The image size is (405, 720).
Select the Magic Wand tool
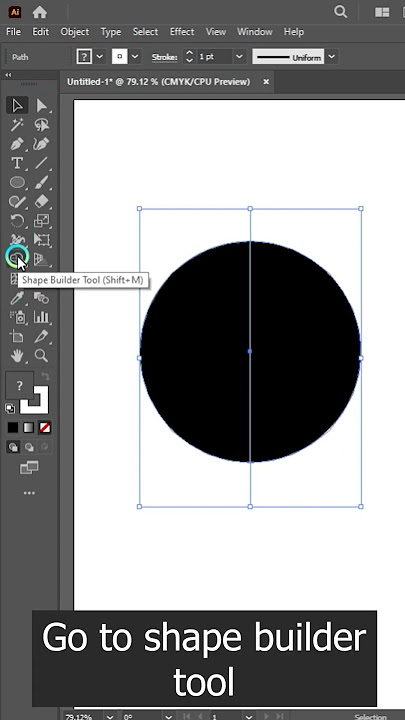[17, 125]
